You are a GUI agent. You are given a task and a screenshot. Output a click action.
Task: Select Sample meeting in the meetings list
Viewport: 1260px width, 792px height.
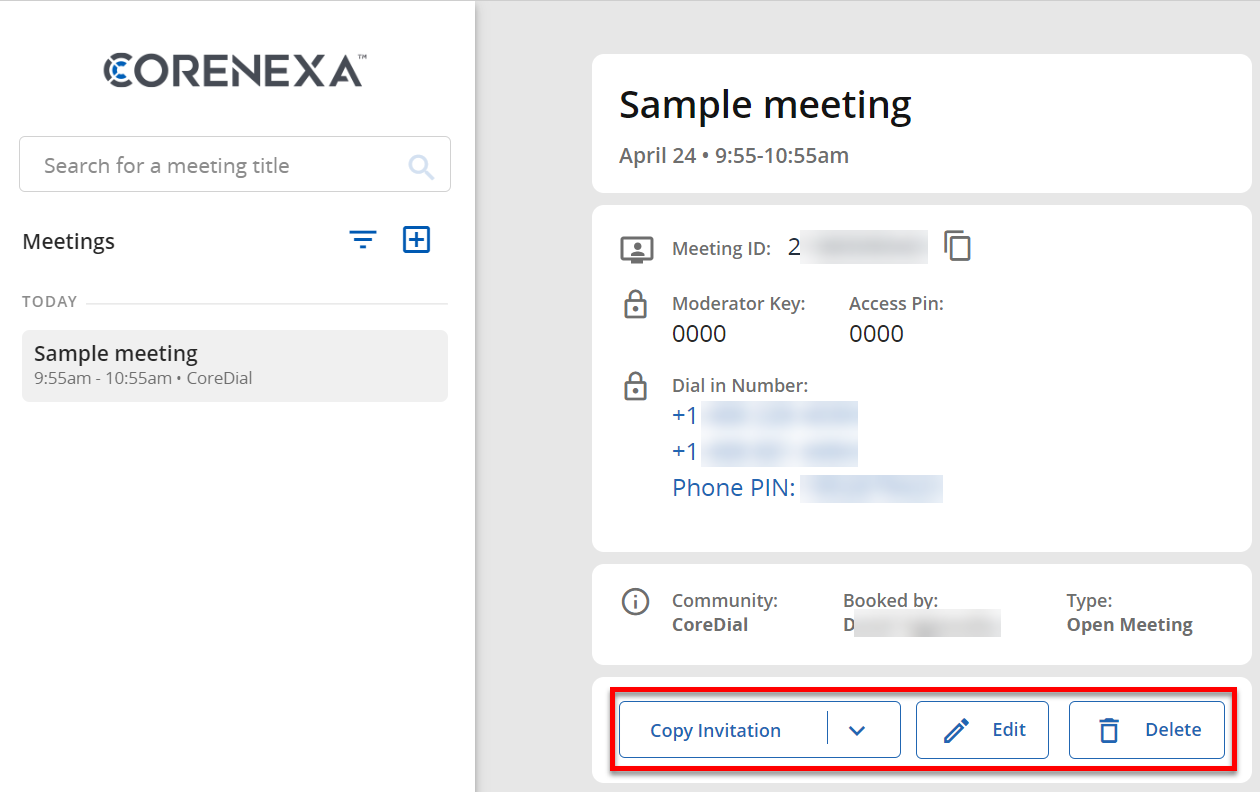(234, 365)
